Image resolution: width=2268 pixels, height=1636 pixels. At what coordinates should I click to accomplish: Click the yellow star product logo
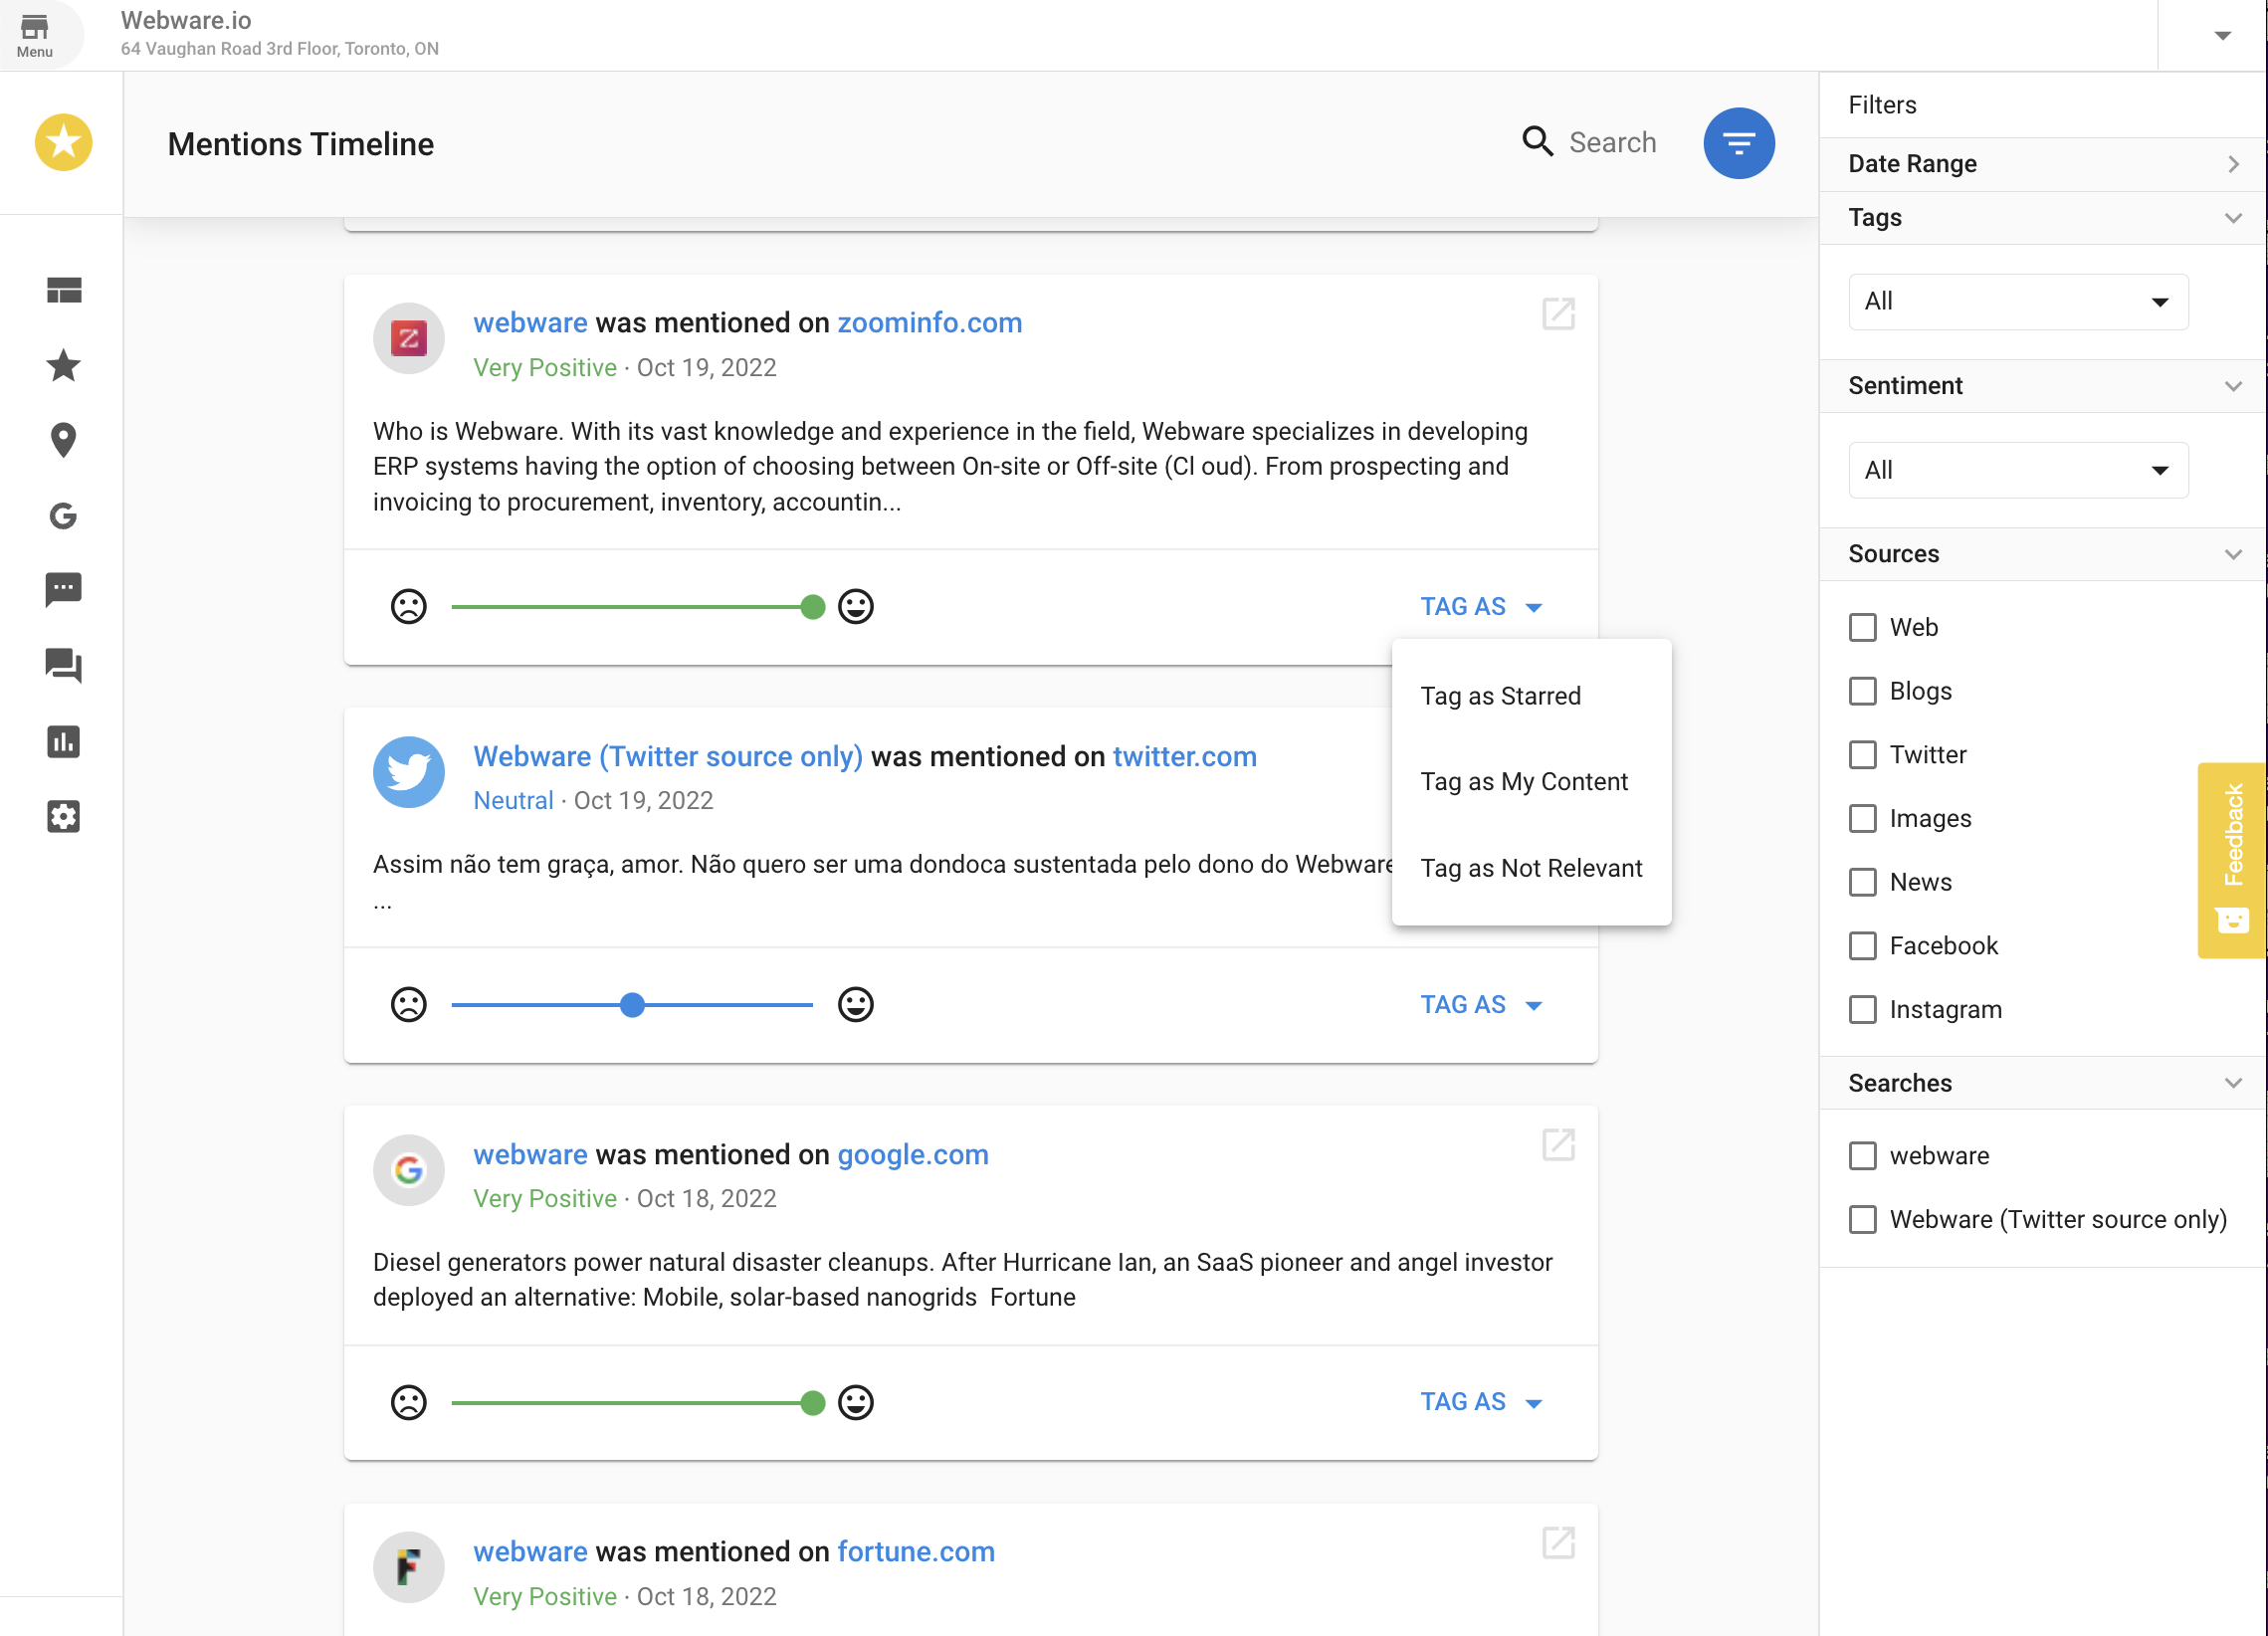[63, 142]
